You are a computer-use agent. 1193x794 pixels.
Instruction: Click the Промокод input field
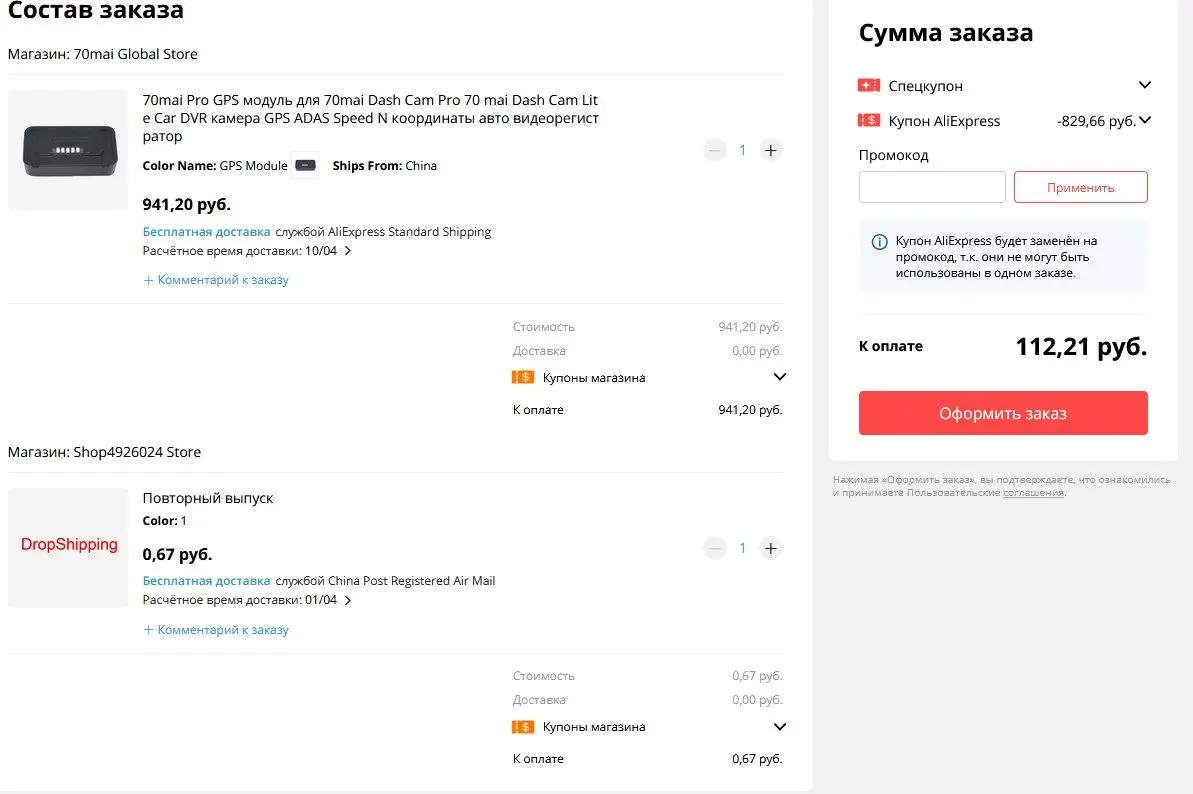click(932, 187)
